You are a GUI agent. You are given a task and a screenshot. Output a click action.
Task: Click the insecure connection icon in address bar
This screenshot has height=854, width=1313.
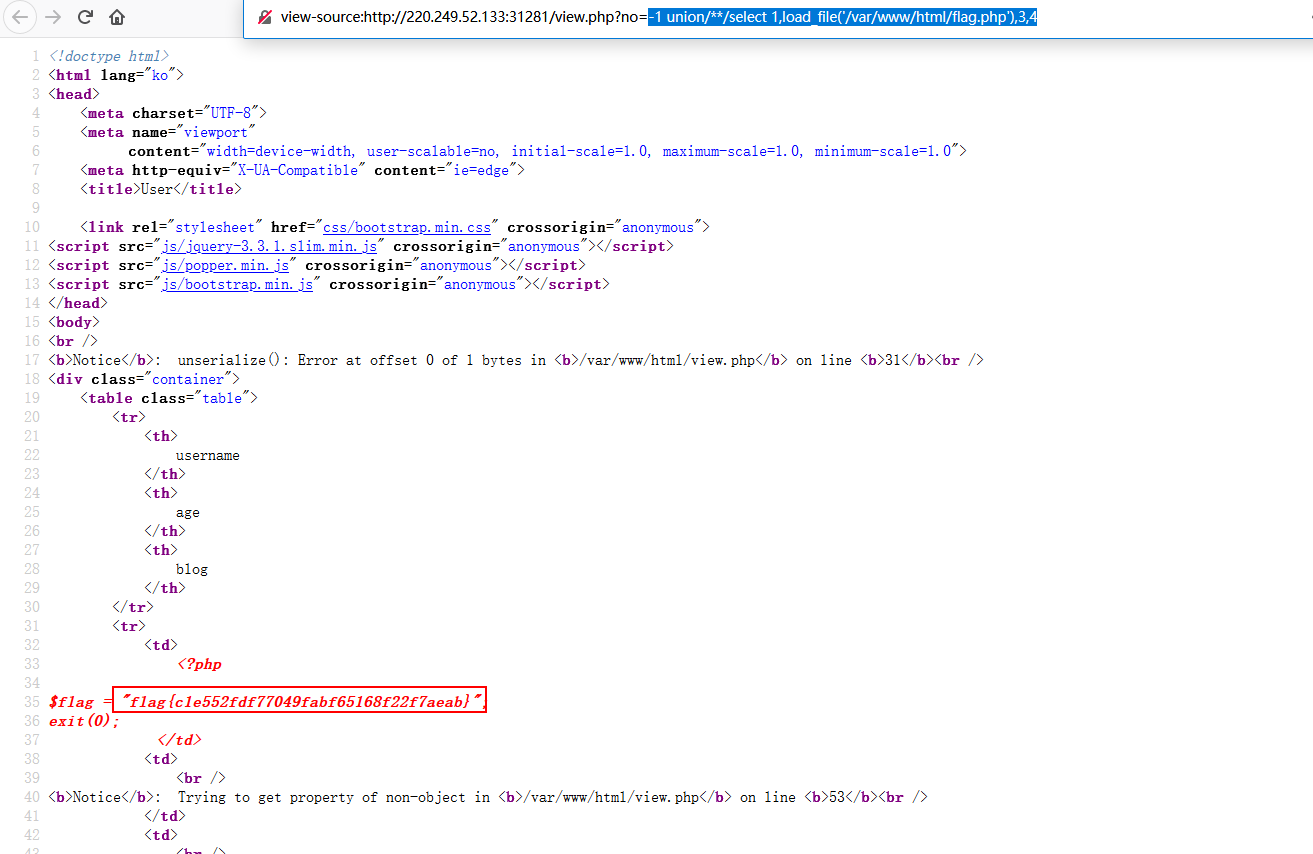(x=264, y=17)
